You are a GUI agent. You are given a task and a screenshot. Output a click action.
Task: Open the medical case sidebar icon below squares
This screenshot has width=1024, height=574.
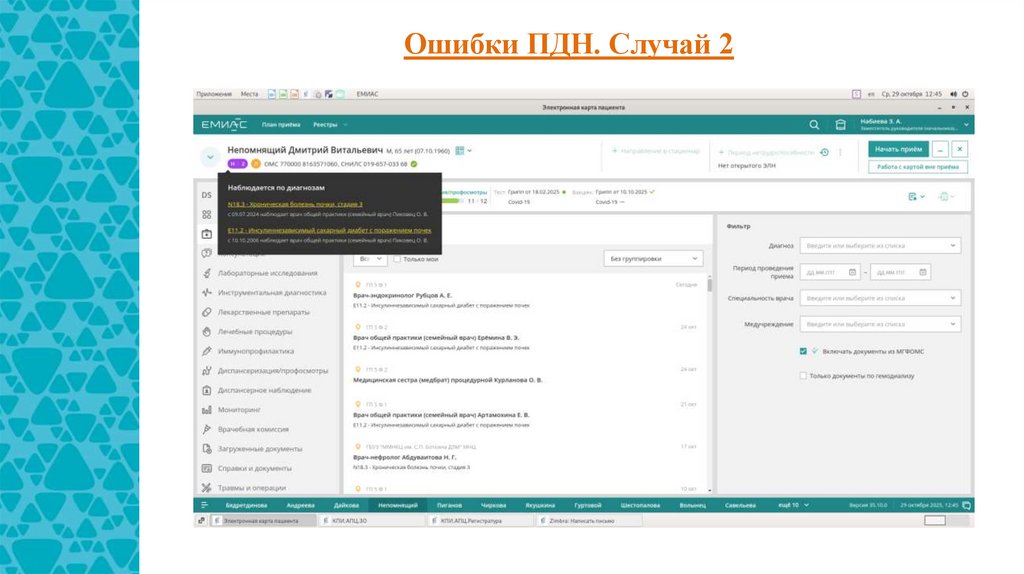pyautogui.click(x=206, y=234)
